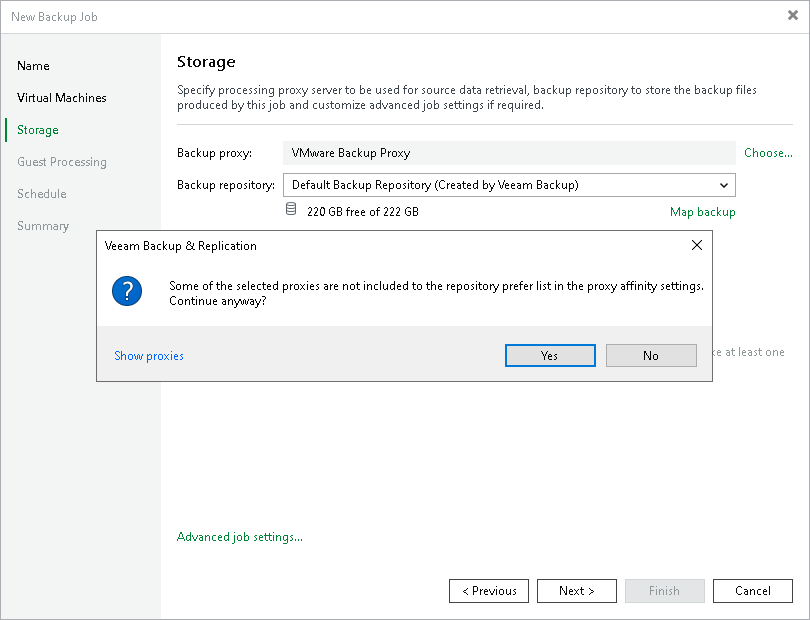Click the repository disk storage icon

[291, 209]
